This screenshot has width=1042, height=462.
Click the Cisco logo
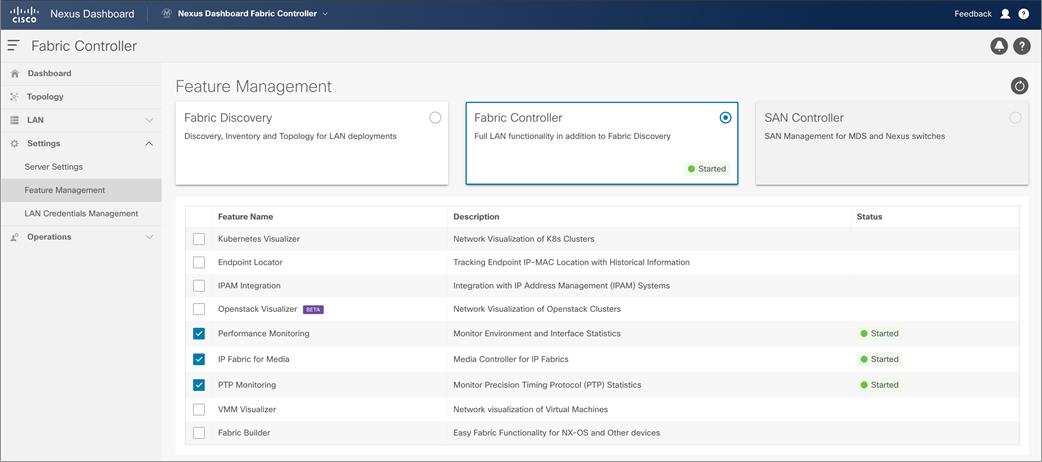click(x=25, y=14)
